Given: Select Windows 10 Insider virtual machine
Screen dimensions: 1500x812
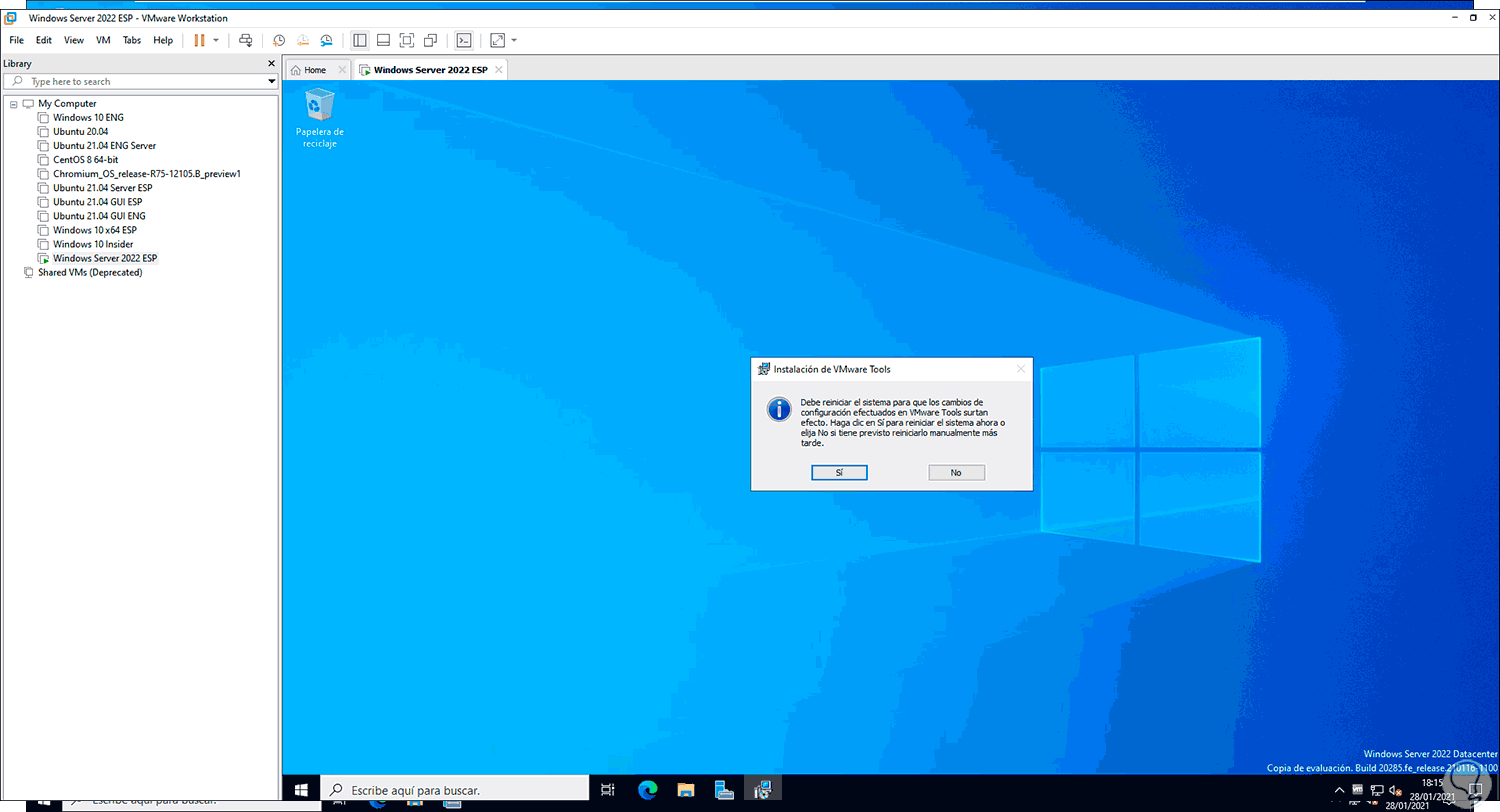Looking at the screenshot, I should 93,244.
